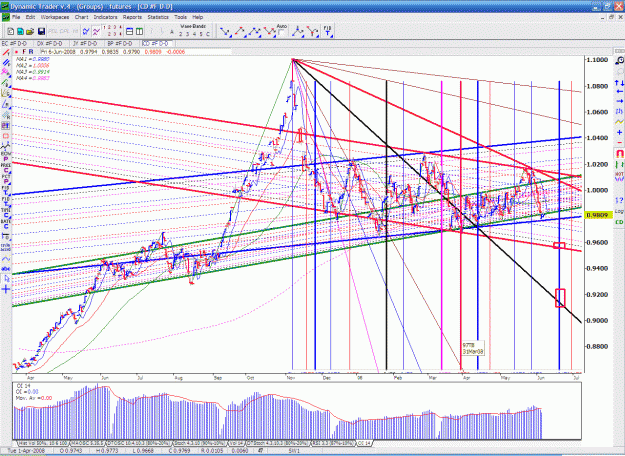625x456 pixels.
Task: Click the letter A toolbar button
Action: [x=172, y=32]
